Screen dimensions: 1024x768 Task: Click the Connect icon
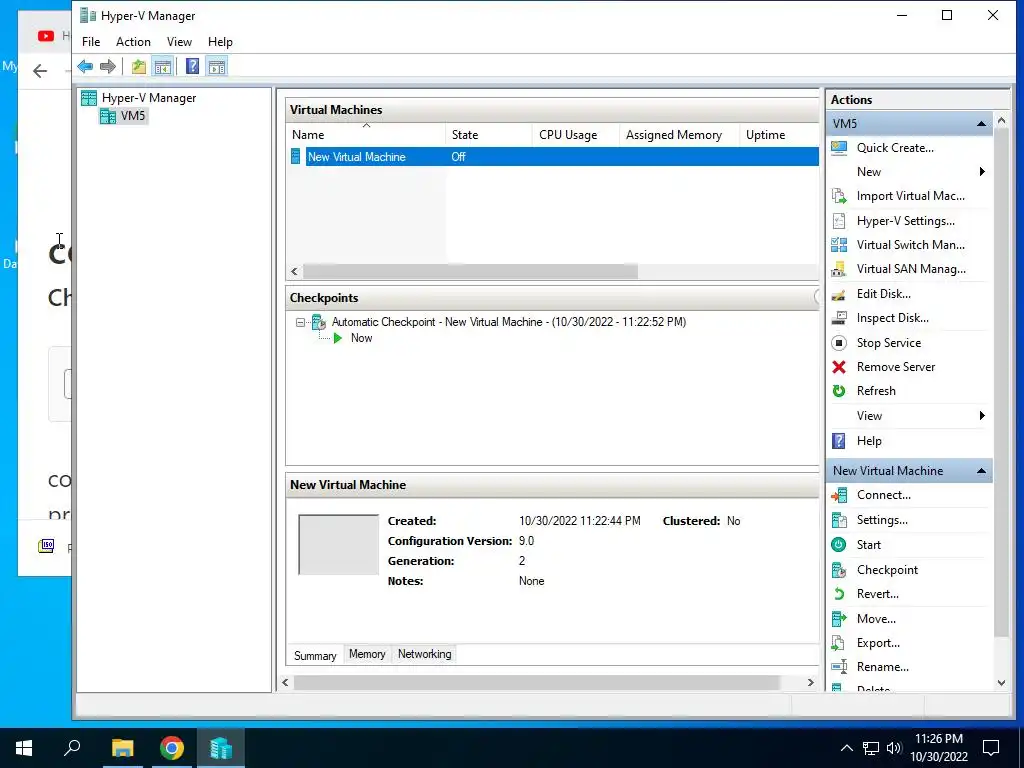point(839,495)
